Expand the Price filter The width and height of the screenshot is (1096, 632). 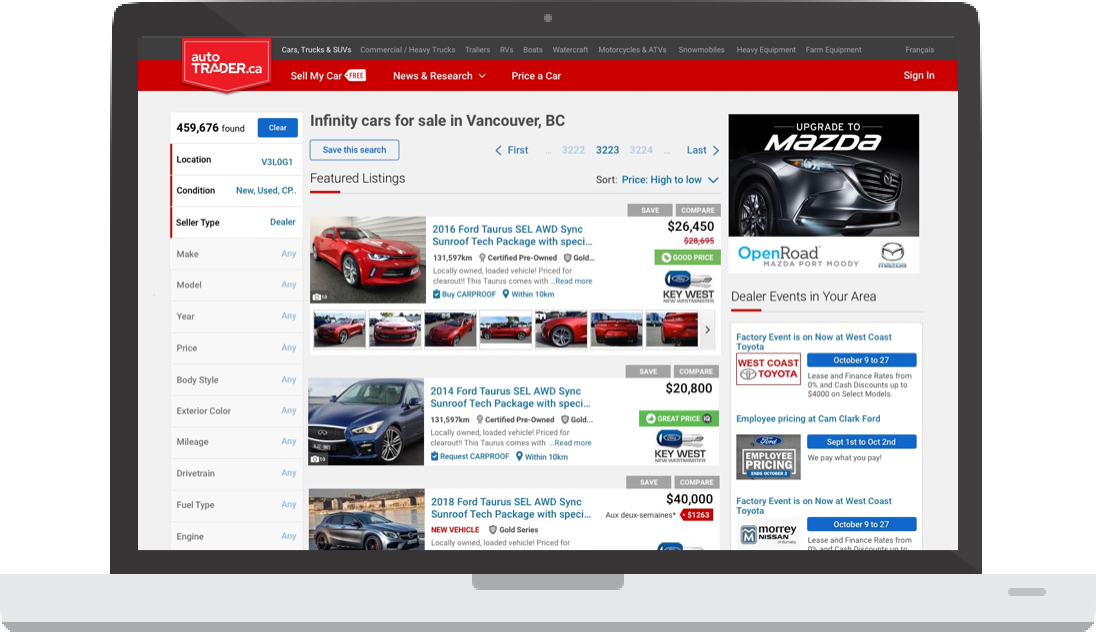[236, 347]
